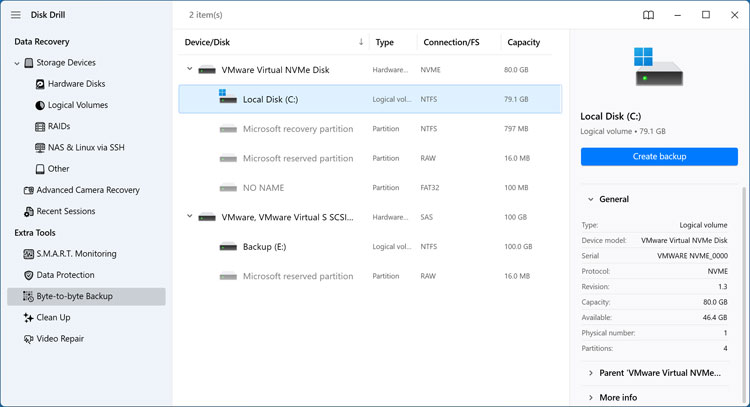Screen dimensions: 750x407
Task: Click the Data Protection shield icon
Action: click(x=29, y=275)
